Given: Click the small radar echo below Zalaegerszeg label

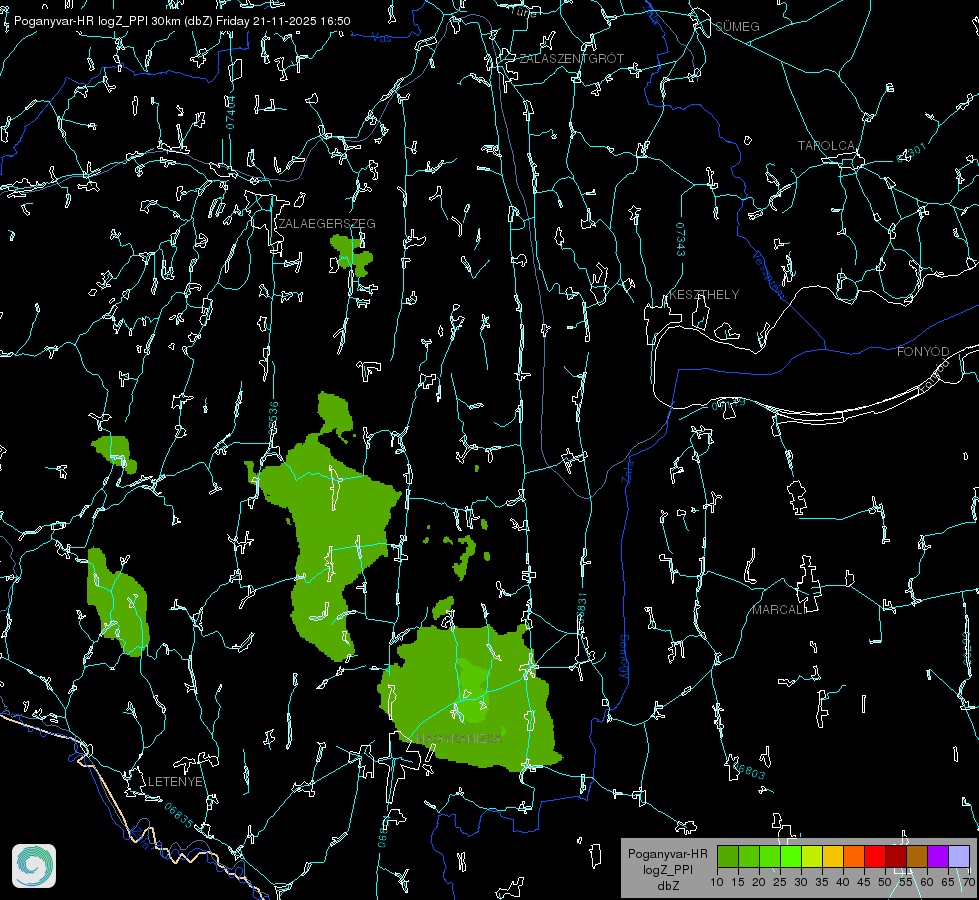Looking at the screenshot, I should pos(351,255).
